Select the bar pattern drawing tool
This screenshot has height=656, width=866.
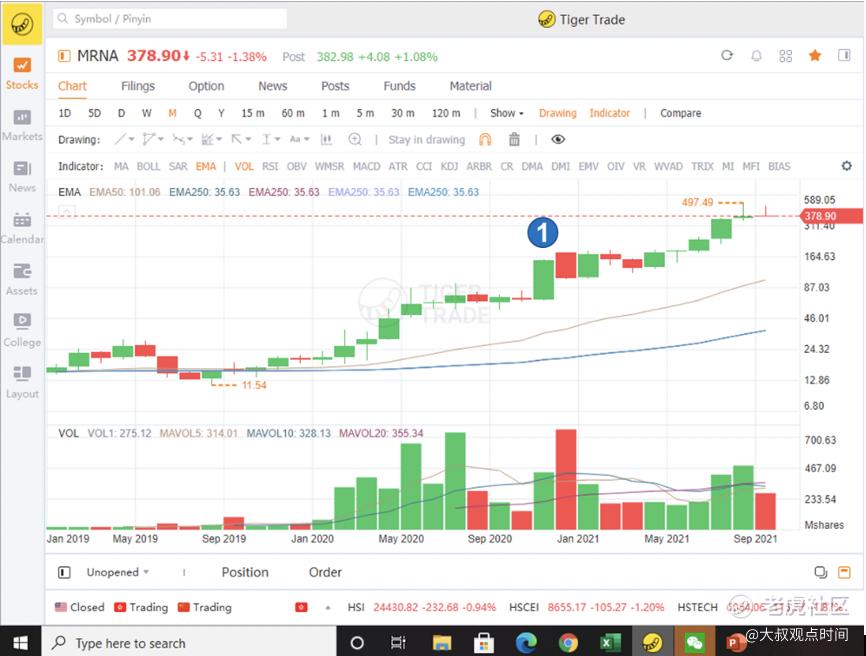pyautogui.click(x=326, y=140)
